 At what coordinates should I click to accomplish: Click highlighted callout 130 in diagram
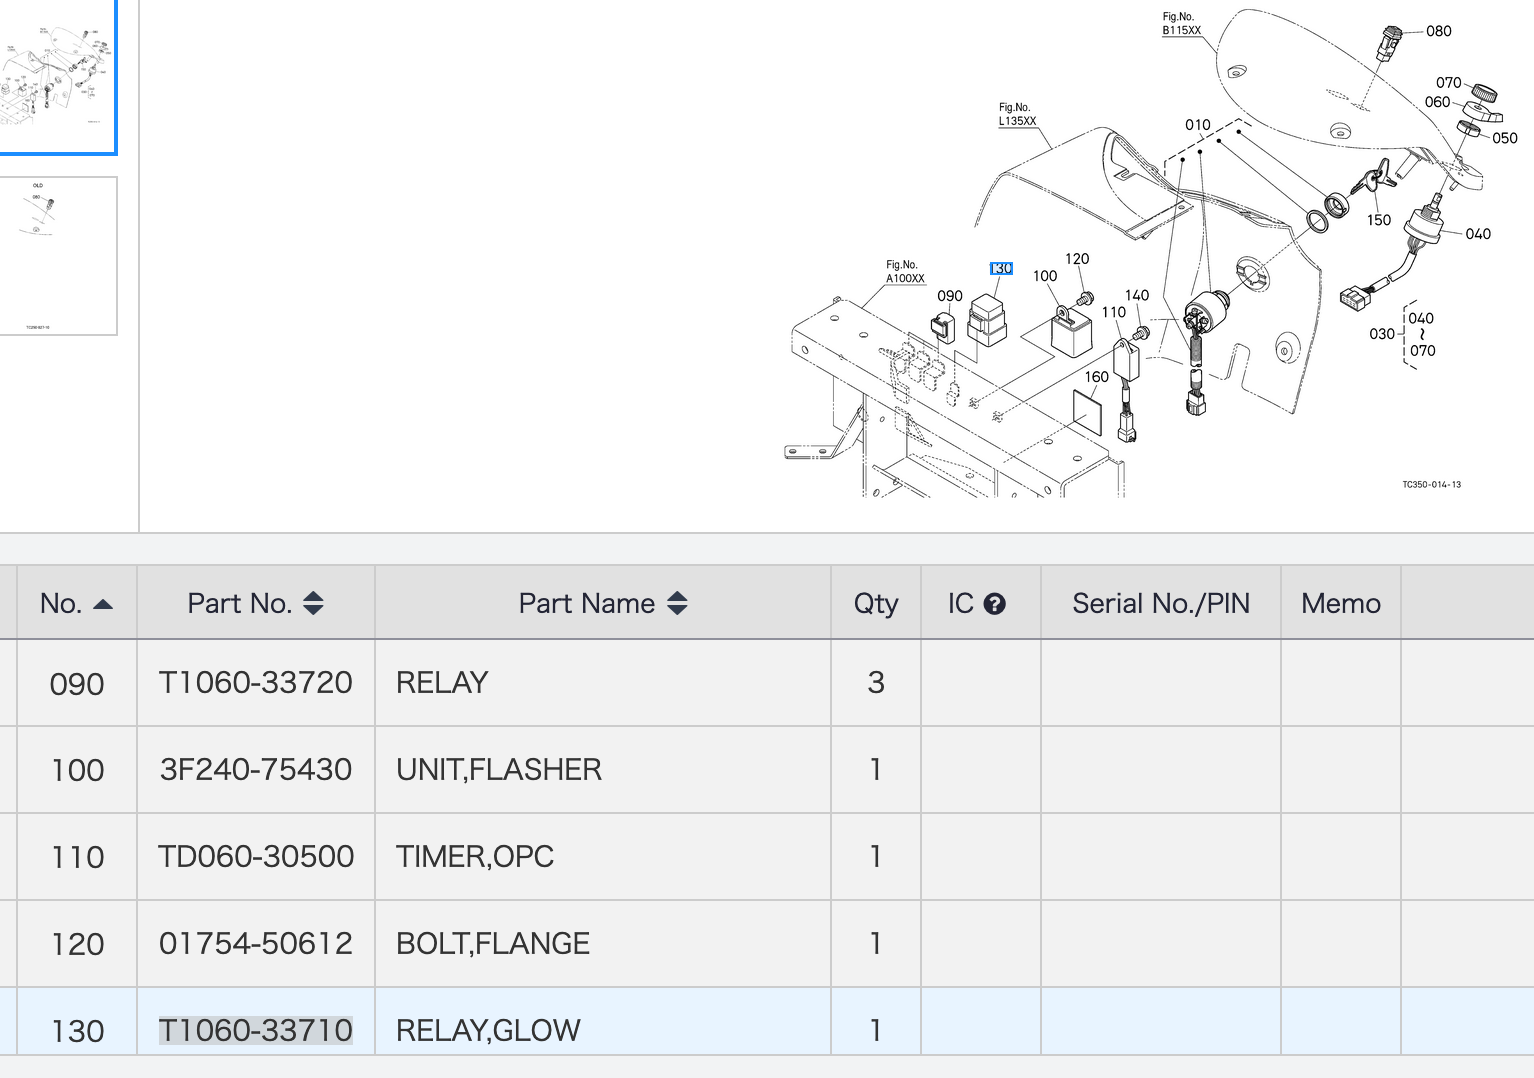(1001, 268)
